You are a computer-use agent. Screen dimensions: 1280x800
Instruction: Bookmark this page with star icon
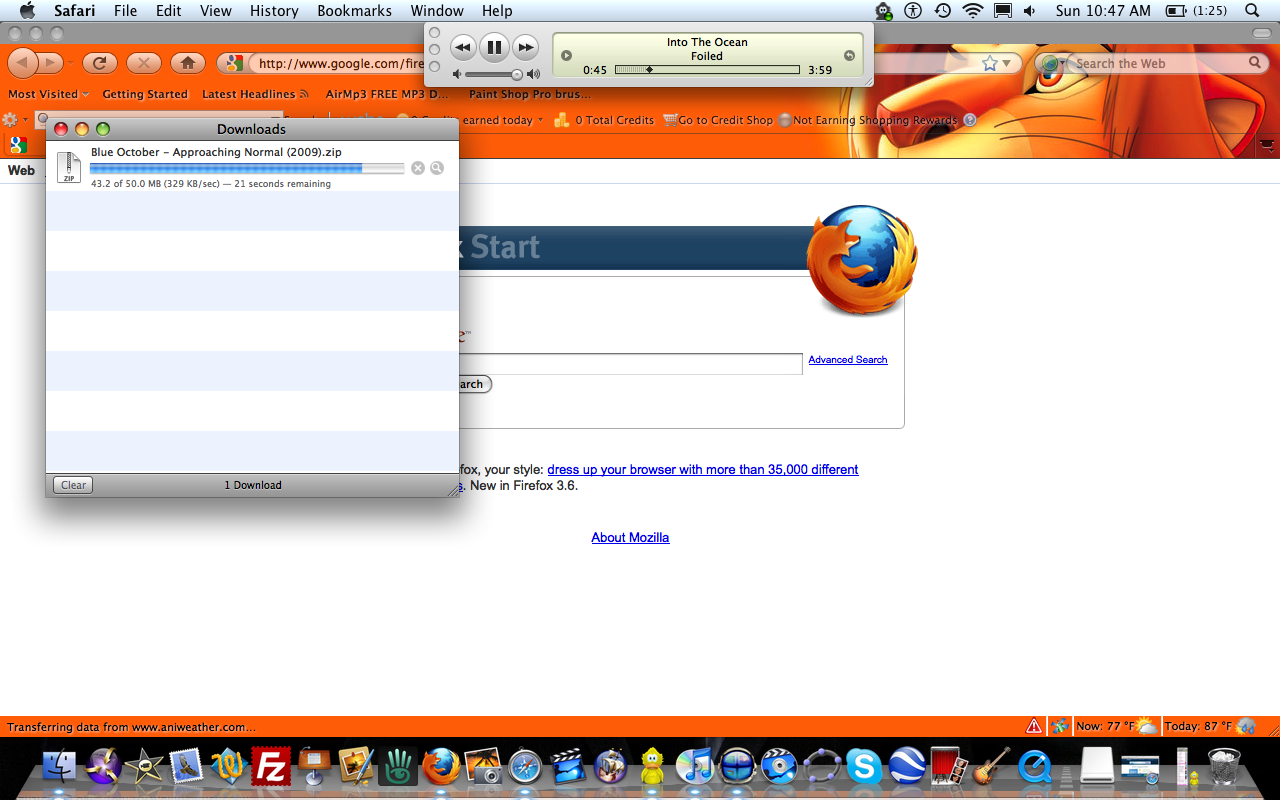[989, 63]
